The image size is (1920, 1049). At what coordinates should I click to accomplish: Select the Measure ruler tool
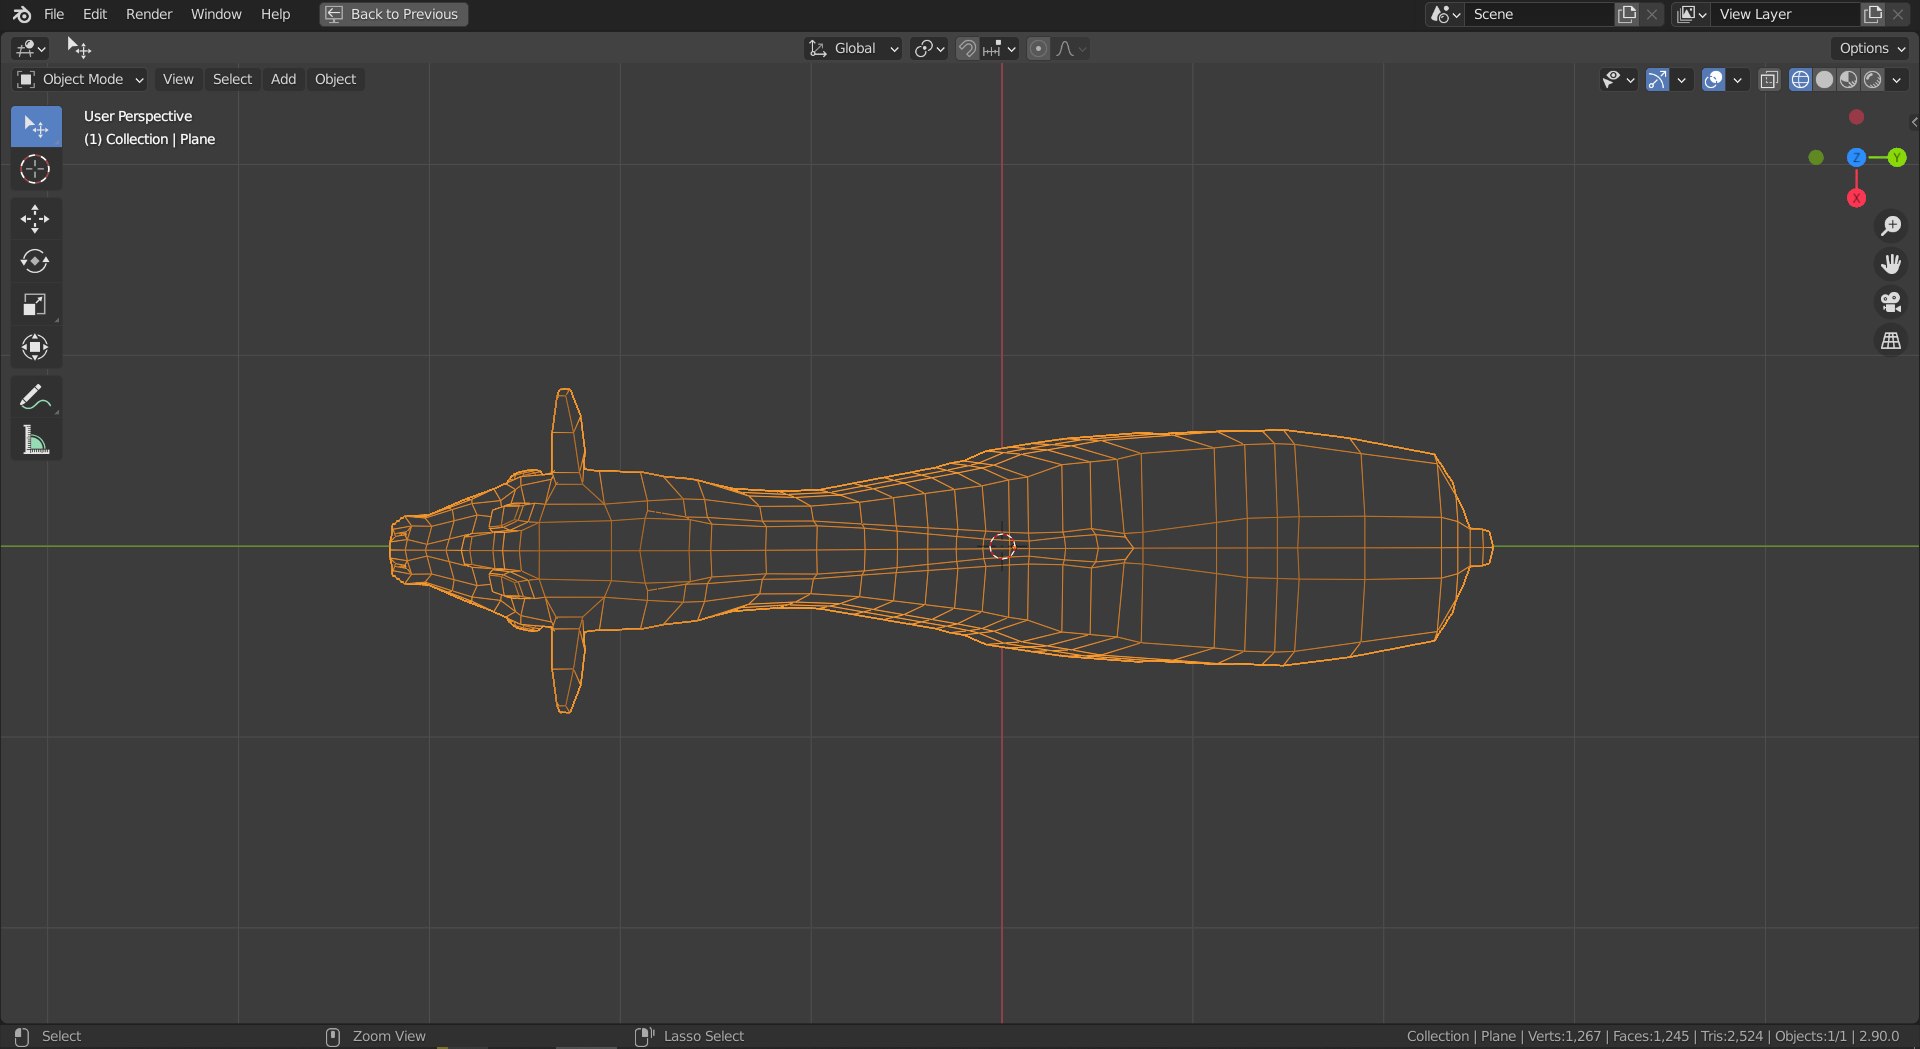point(36,440)
